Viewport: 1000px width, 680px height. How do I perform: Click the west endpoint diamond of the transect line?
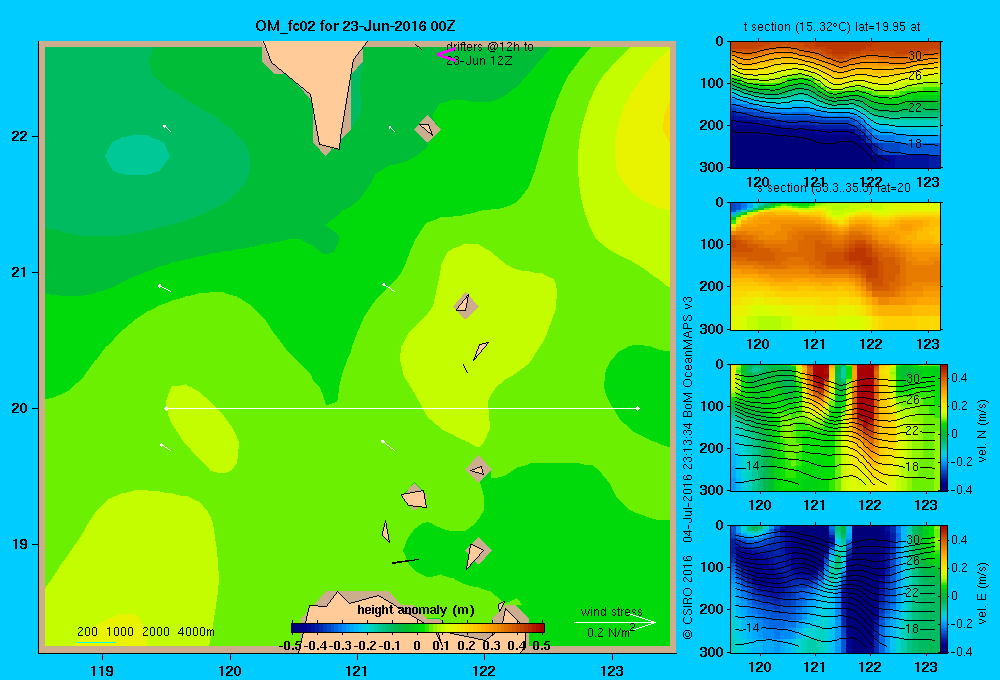click(x=166, y=408)
